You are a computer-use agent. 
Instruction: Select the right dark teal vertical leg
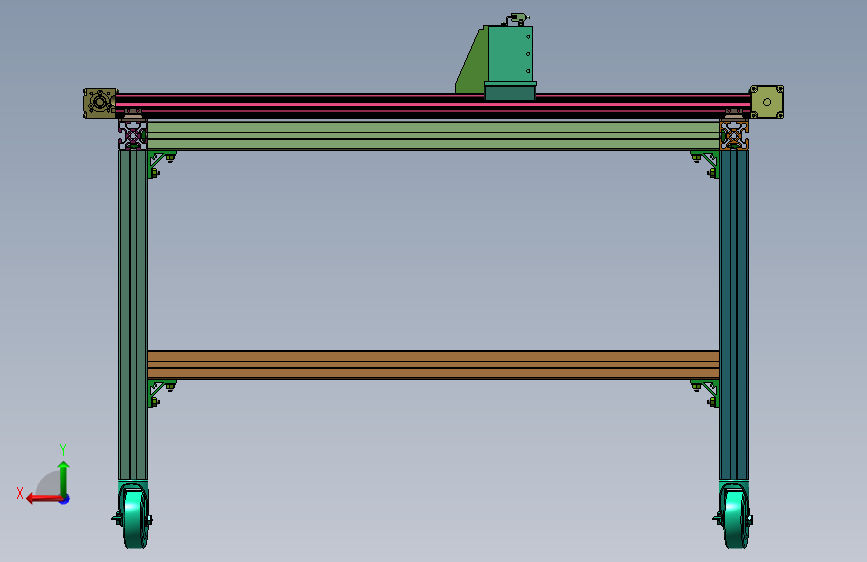734,315
